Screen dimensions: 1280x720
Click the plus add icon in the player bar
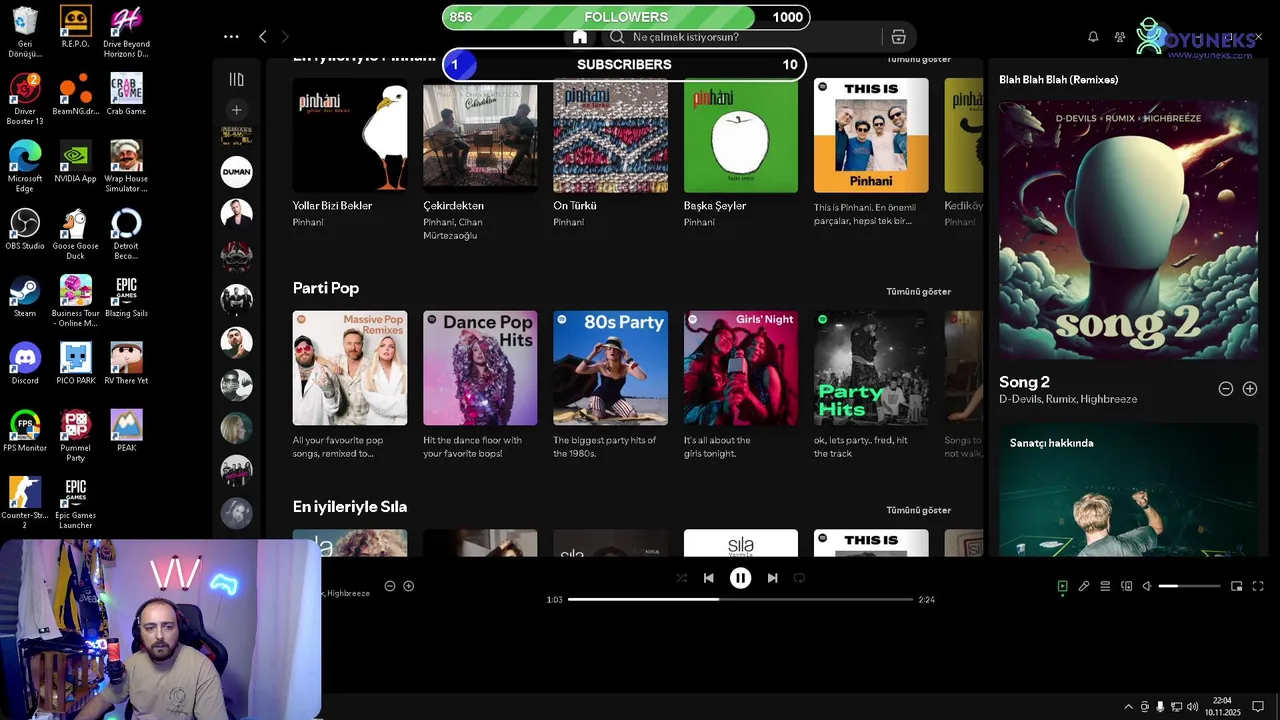click(x=408, y=586)
